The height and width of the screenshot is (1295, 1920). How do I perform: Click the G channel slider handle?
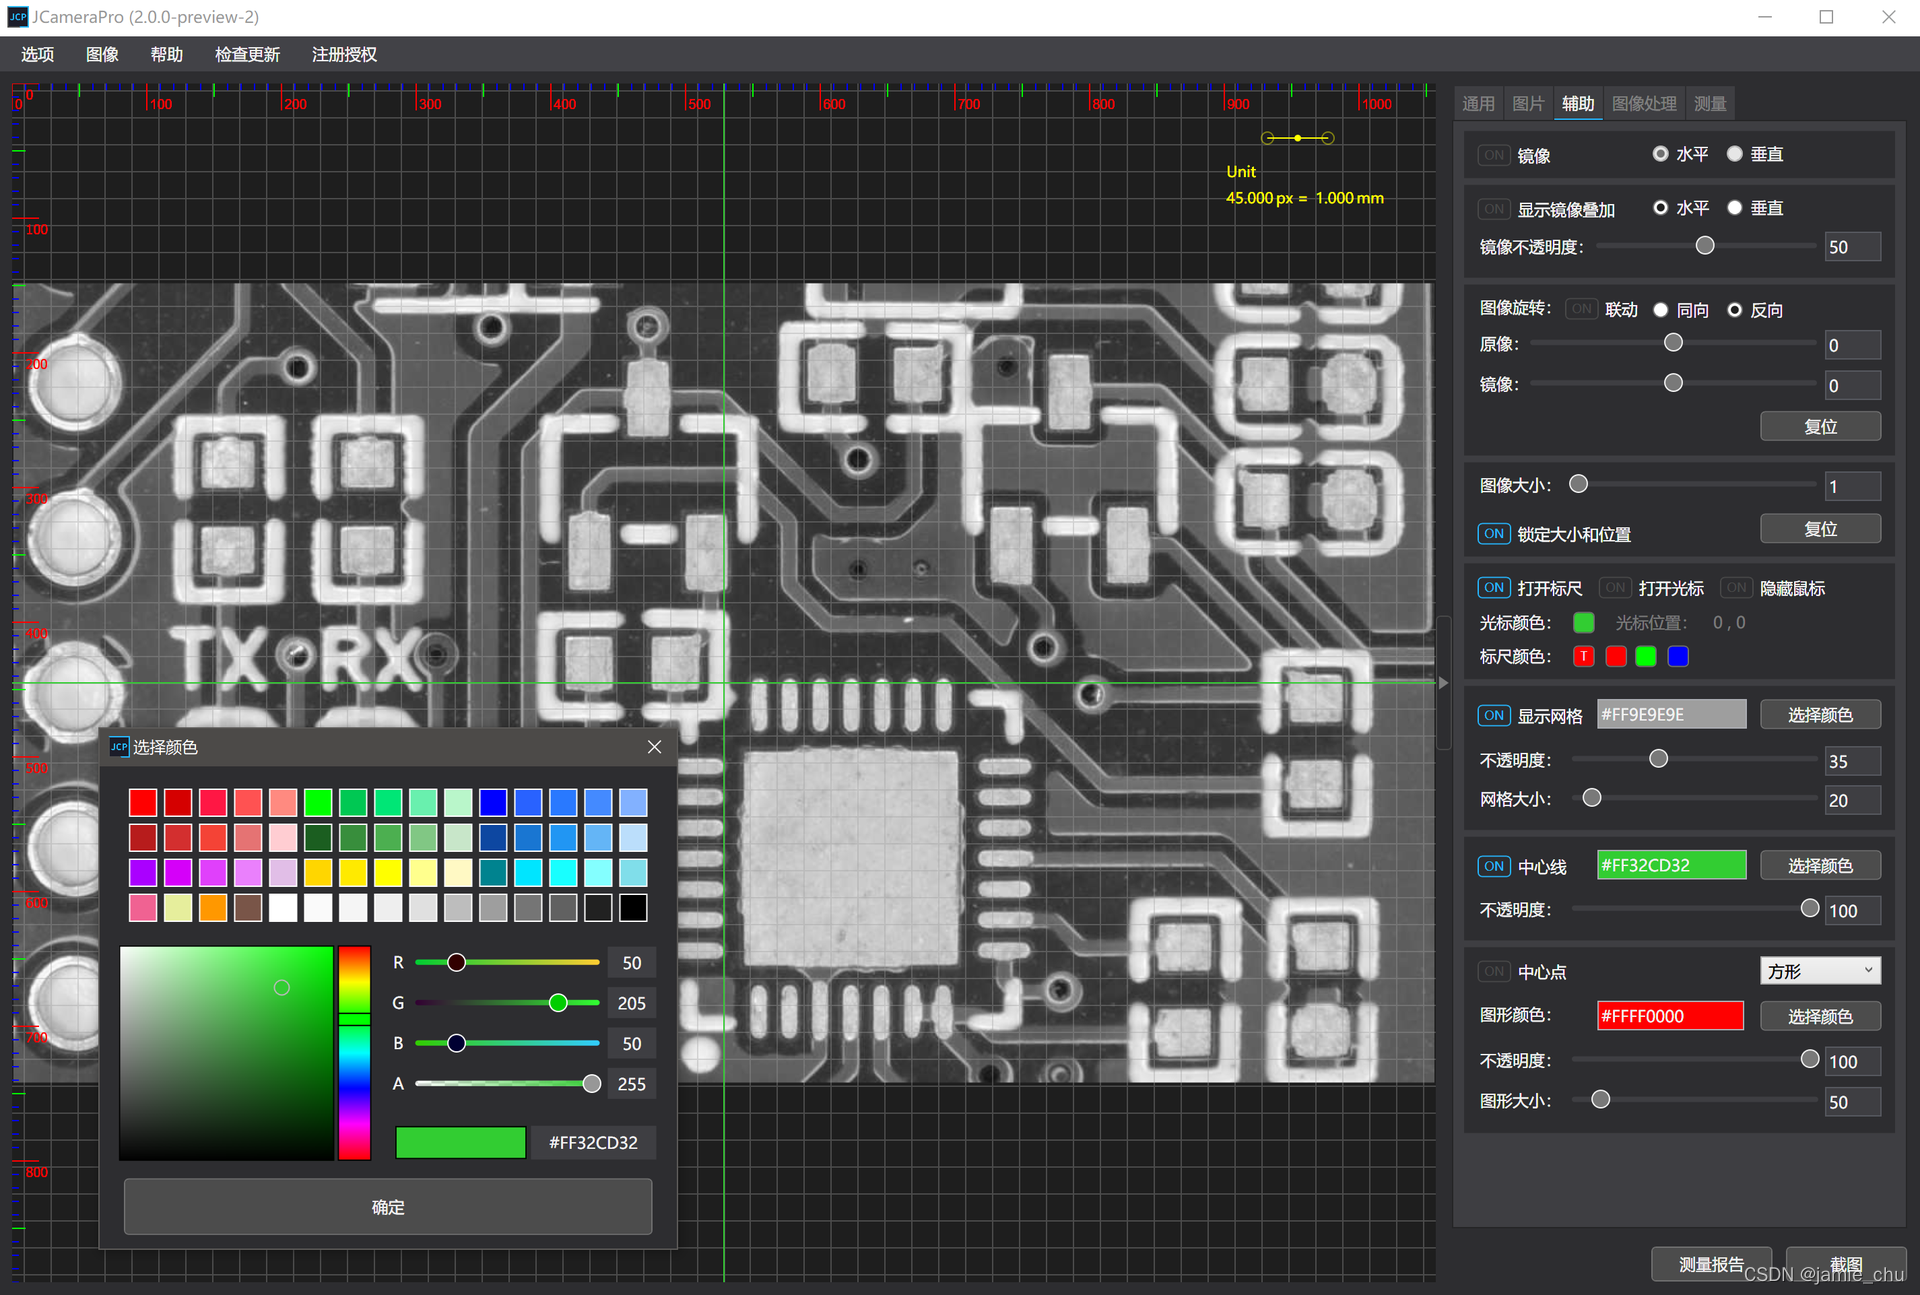point(558,1002)
